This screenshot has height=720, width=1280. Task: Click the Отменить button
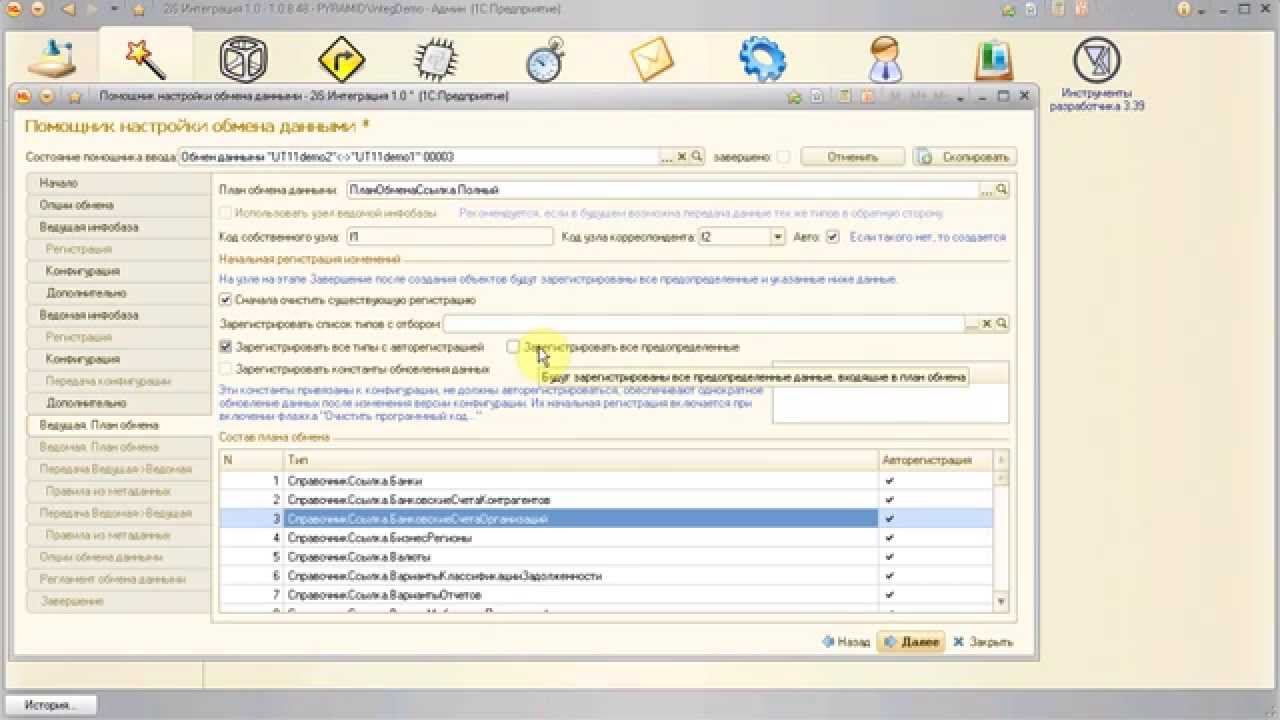[x=852, y=157]
